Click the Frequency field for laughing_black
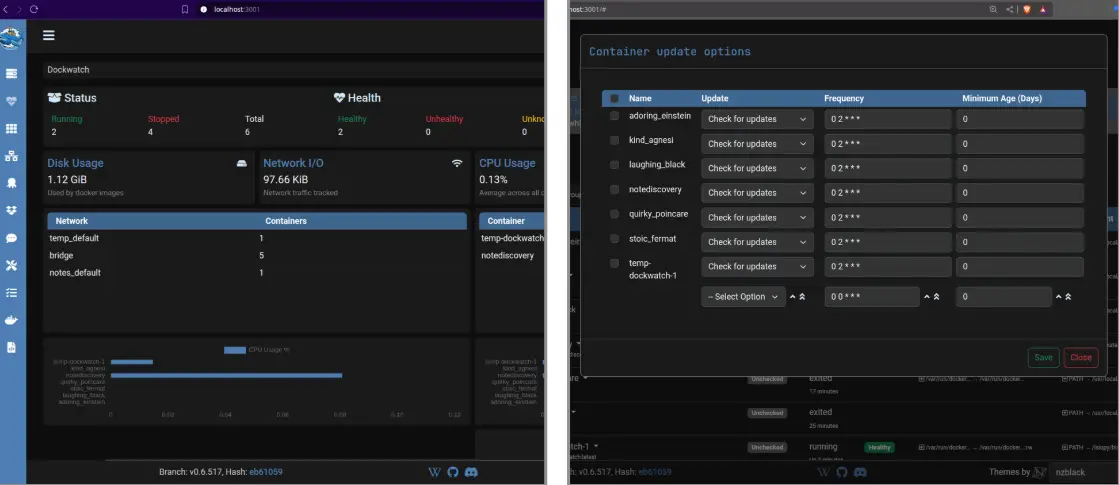1119x485 pixels. click(x=887, y=168)
